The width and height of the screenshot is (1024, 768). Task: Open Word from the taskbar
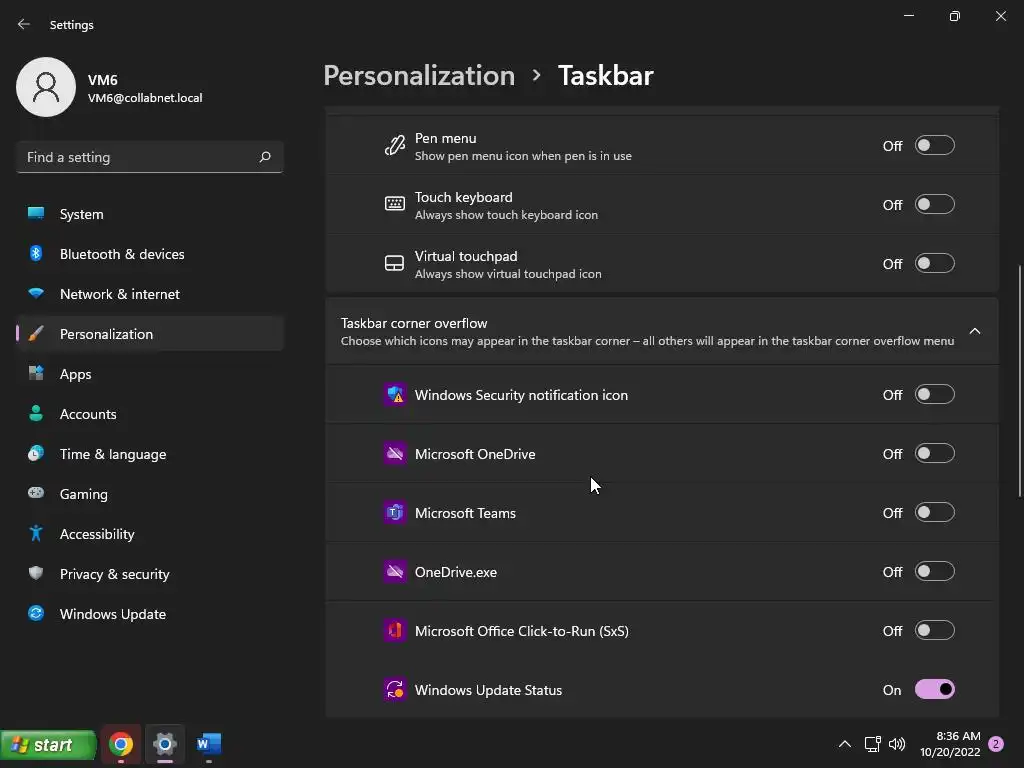[x=208, y=744]
